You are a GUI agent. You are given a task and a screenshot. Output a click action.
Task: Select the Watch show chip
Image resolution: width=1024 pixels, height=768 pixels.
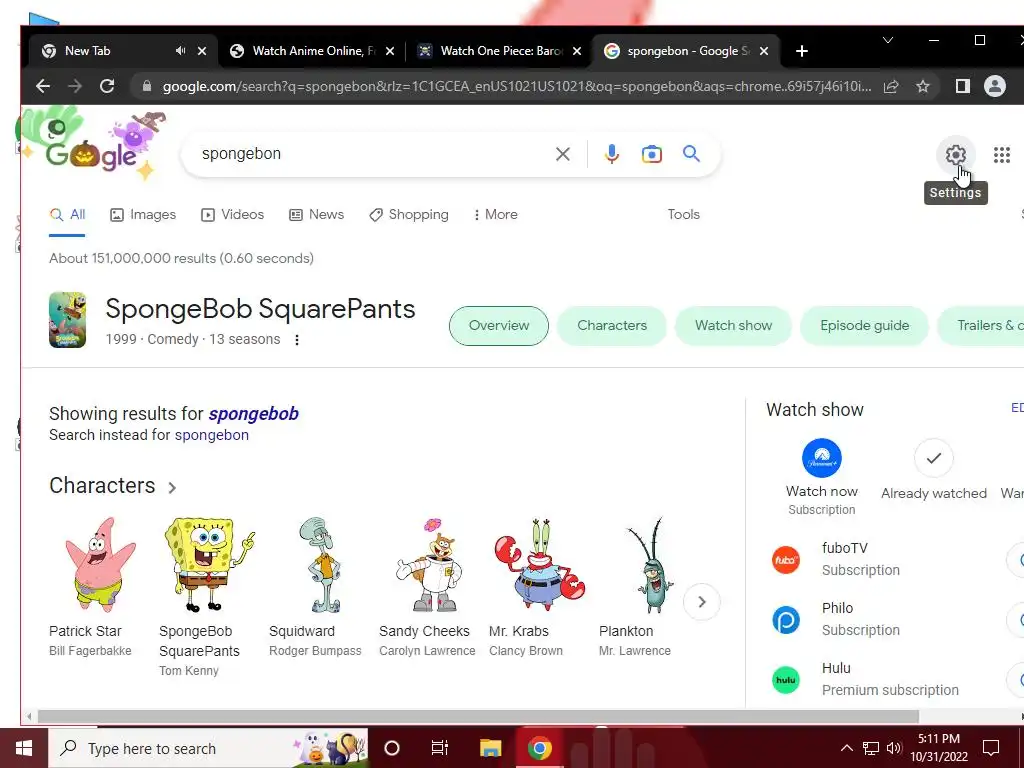[733, 325]
